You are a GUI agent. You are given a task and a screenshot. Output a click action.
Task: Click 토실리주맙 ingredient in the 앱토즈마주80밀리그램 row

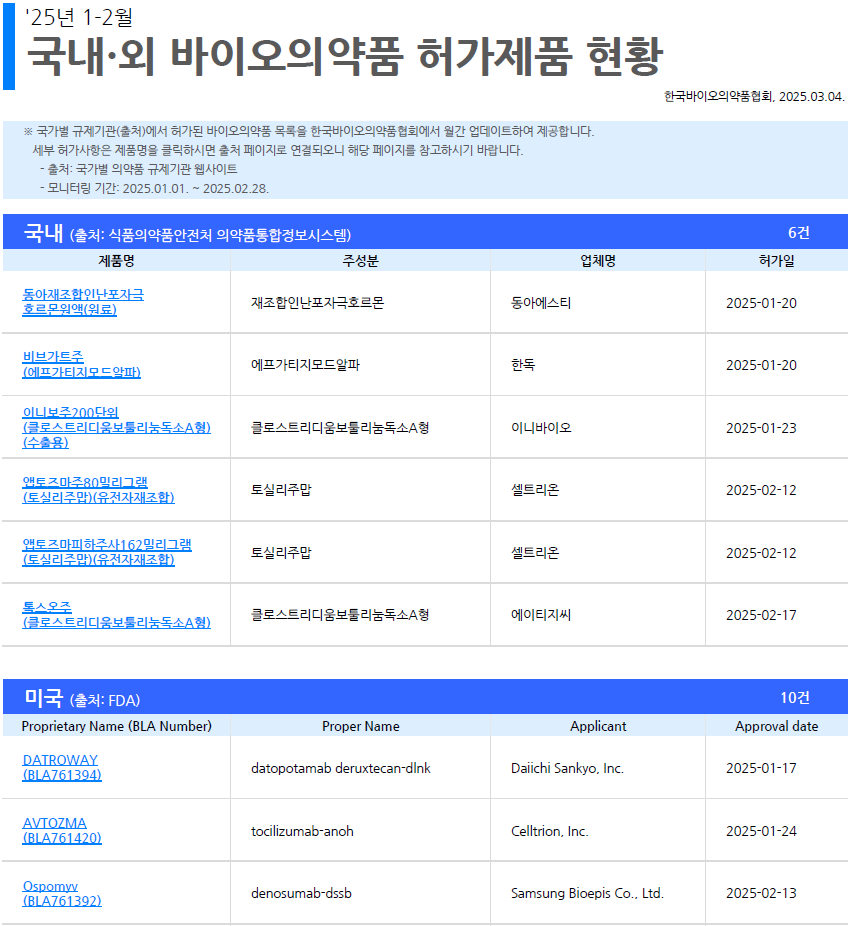[x=281, y=490]
